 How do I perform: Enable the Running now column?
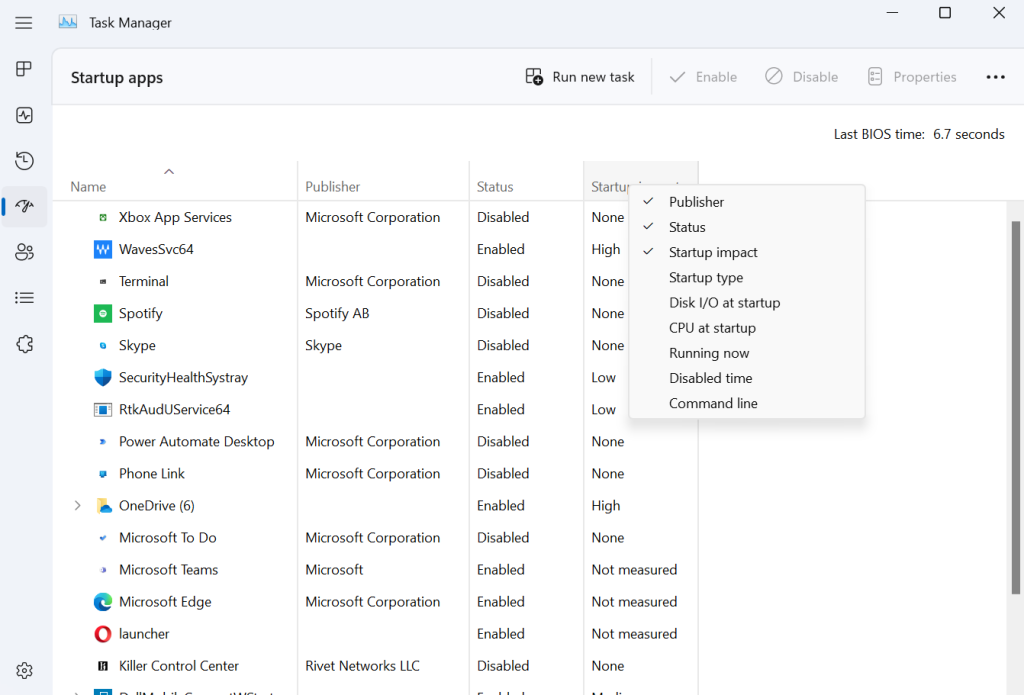[747, 353]
